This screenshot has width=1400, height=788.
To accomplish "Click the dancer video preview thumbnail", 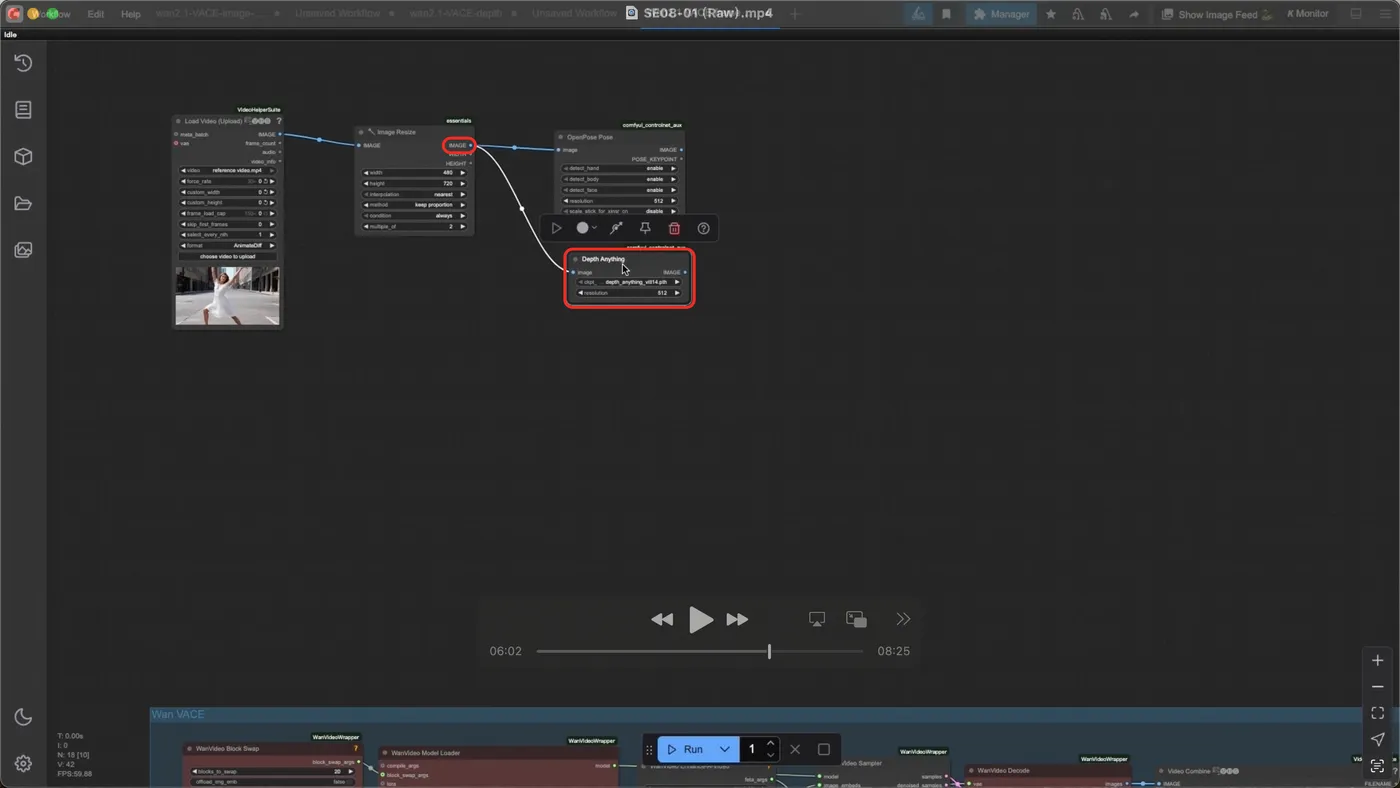I will coord(227,295).
